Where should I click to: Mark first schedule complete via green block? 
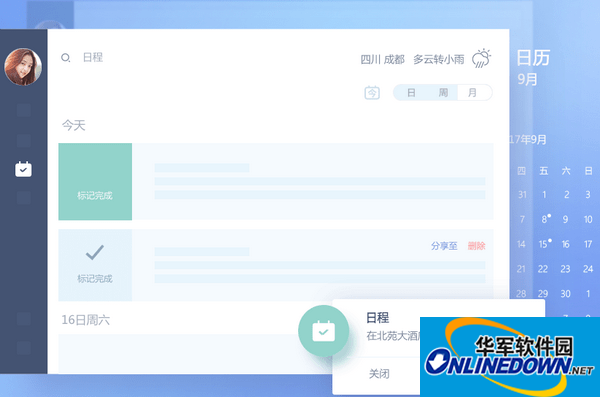95,181
